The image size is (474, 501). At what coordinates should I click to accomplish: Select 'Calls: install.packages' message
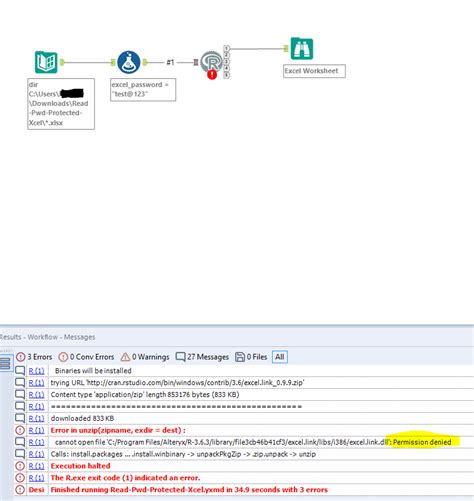183,454
